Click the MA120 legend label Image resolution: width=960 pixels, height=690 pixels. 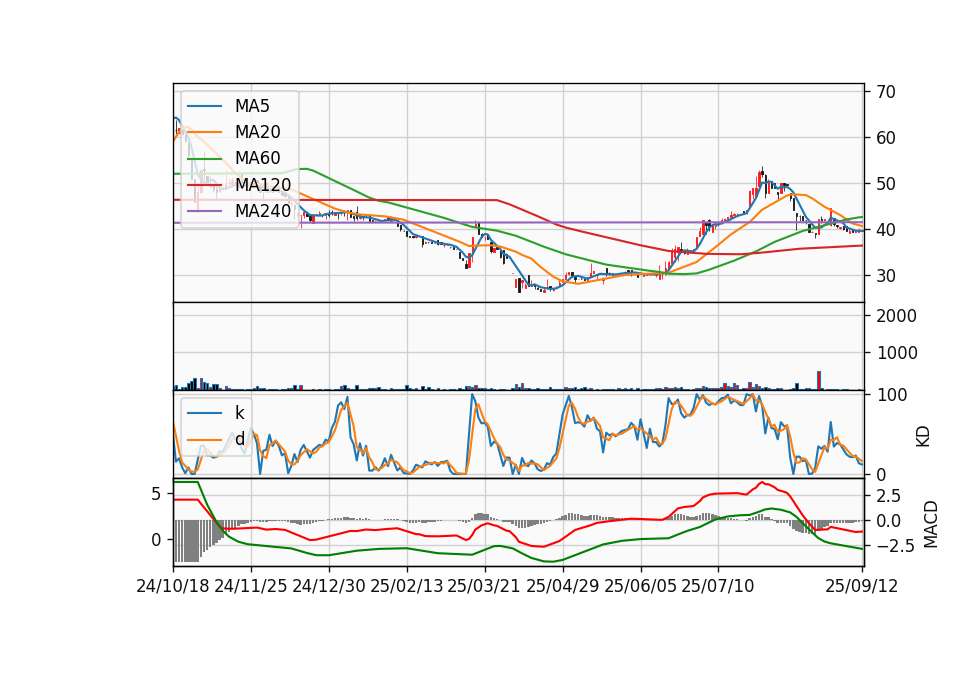coord(263,184)
